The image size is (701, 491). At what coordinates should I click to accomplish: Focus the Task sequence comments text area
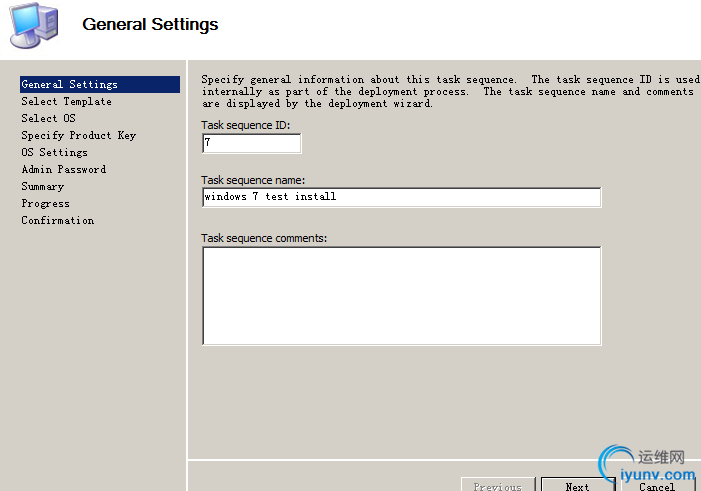(x=401, y=296)
